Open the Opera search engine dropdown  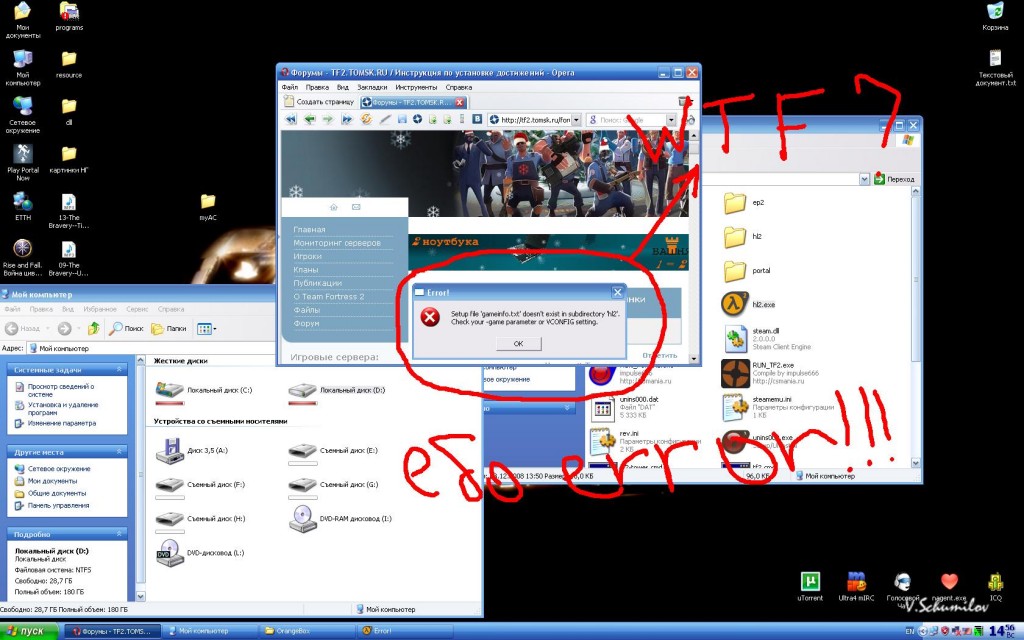tap(671, 120)
